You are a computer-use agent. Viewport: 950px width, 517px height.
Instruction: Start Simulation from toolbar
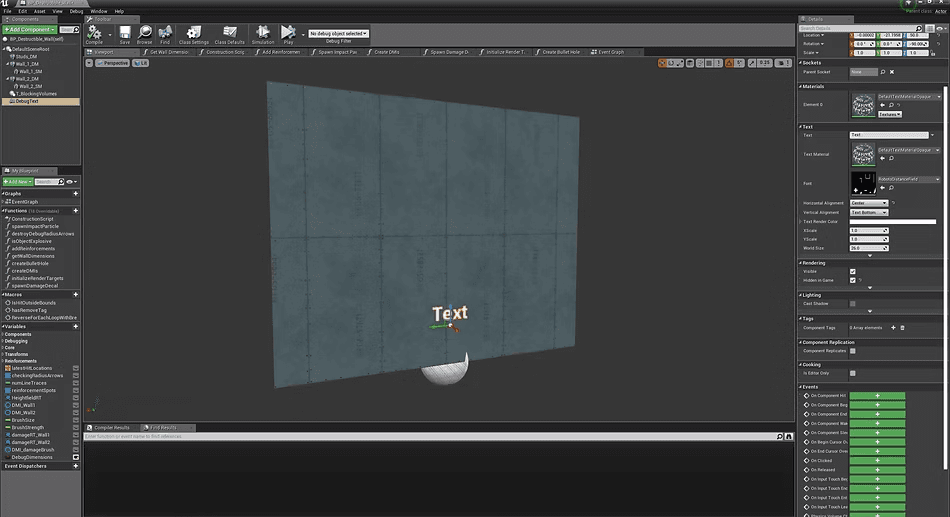pyautogui.click(x=263, y=34)
